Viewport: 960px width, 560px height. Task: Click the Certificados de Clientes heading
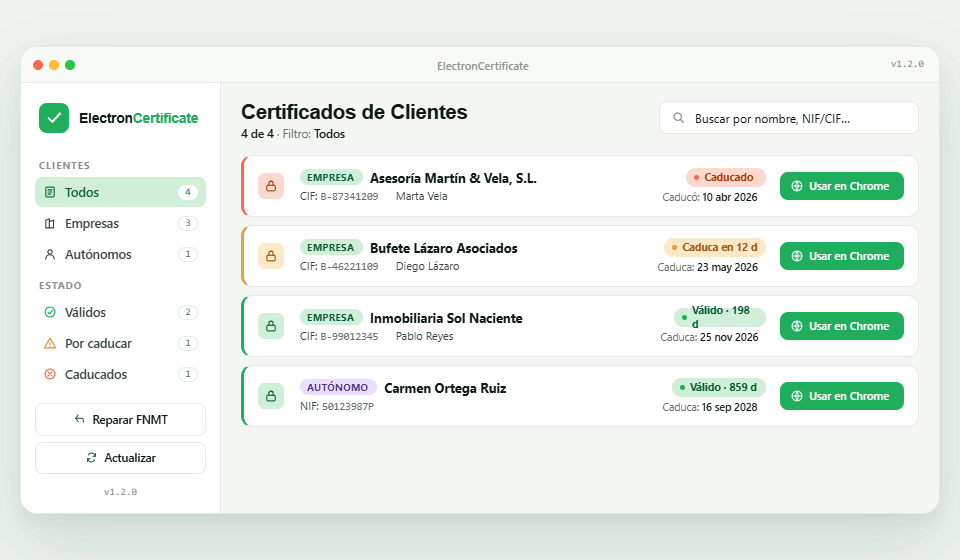pyautogui.click(x=354, y=112)
